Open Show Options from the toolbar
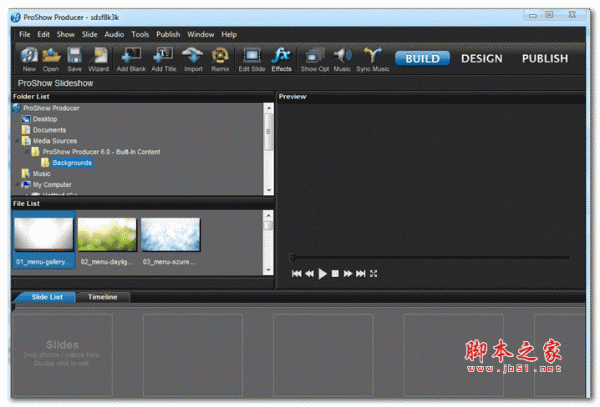600x407 pixels. [315, 59]
